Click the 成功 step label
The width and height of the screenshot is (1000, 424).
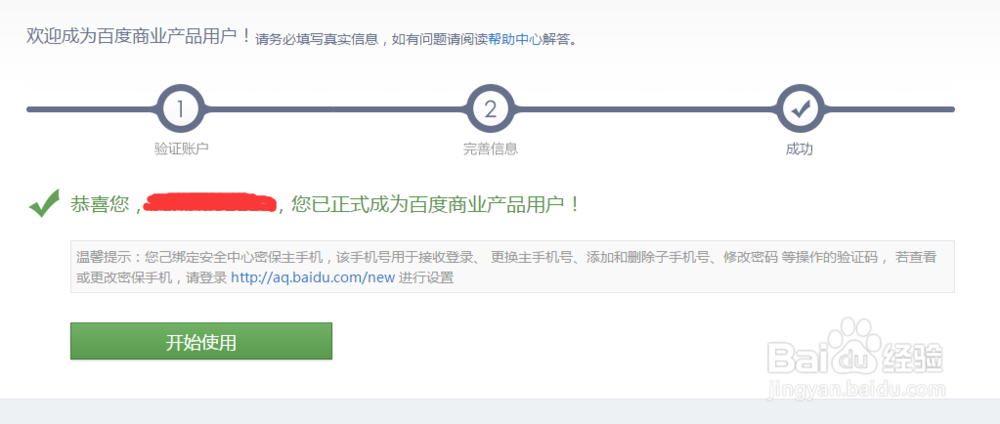click(799, 149)
